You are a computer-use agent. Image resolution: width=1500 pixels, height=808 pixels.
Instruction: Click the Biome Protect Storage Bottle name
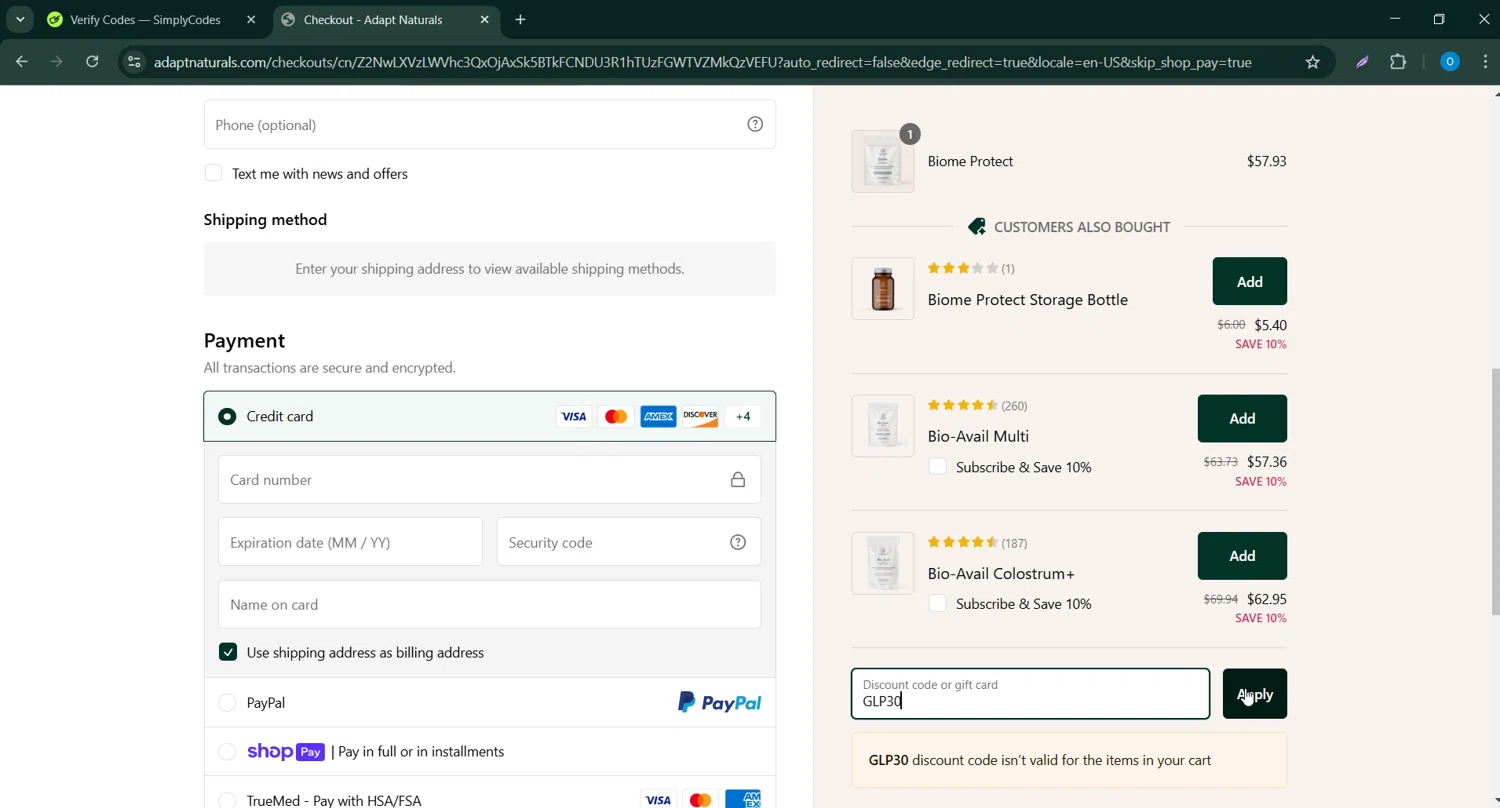(1027, 299)
